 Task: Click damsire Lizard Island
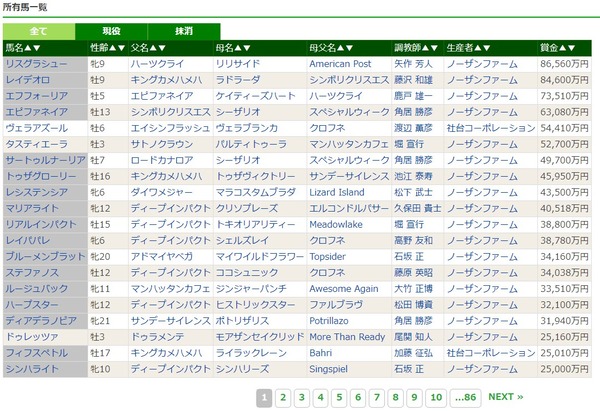(337, 192)
